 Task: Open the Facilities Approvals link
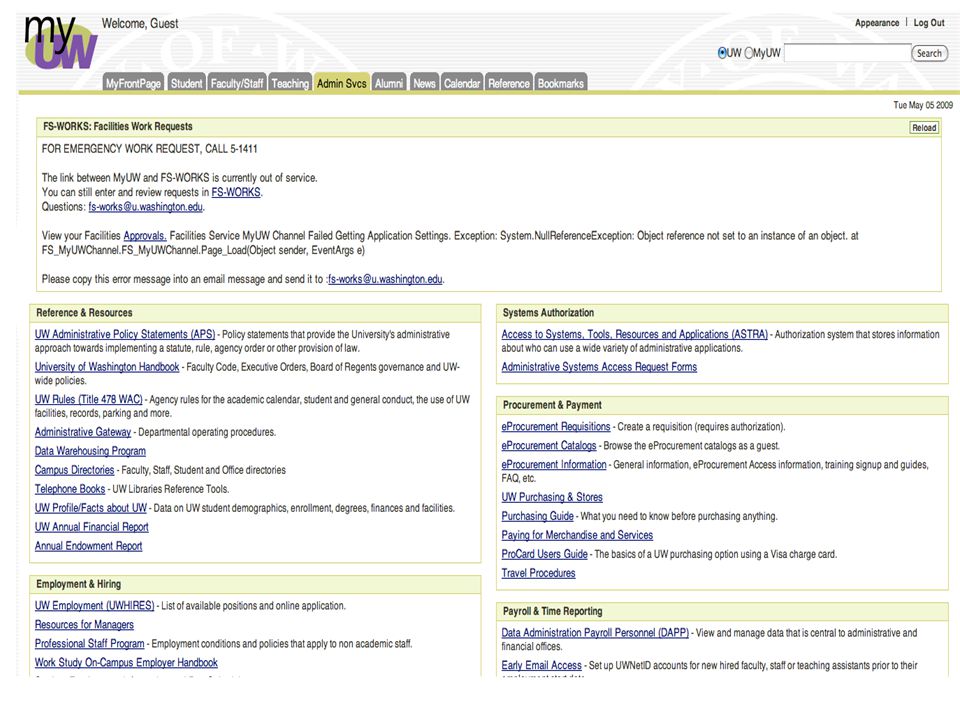144,236
